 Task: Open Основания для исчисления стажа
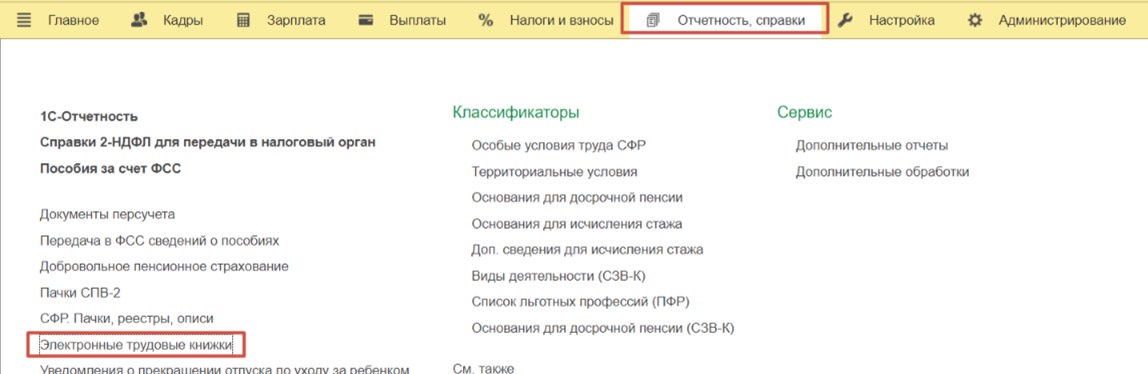coord(577,223)
